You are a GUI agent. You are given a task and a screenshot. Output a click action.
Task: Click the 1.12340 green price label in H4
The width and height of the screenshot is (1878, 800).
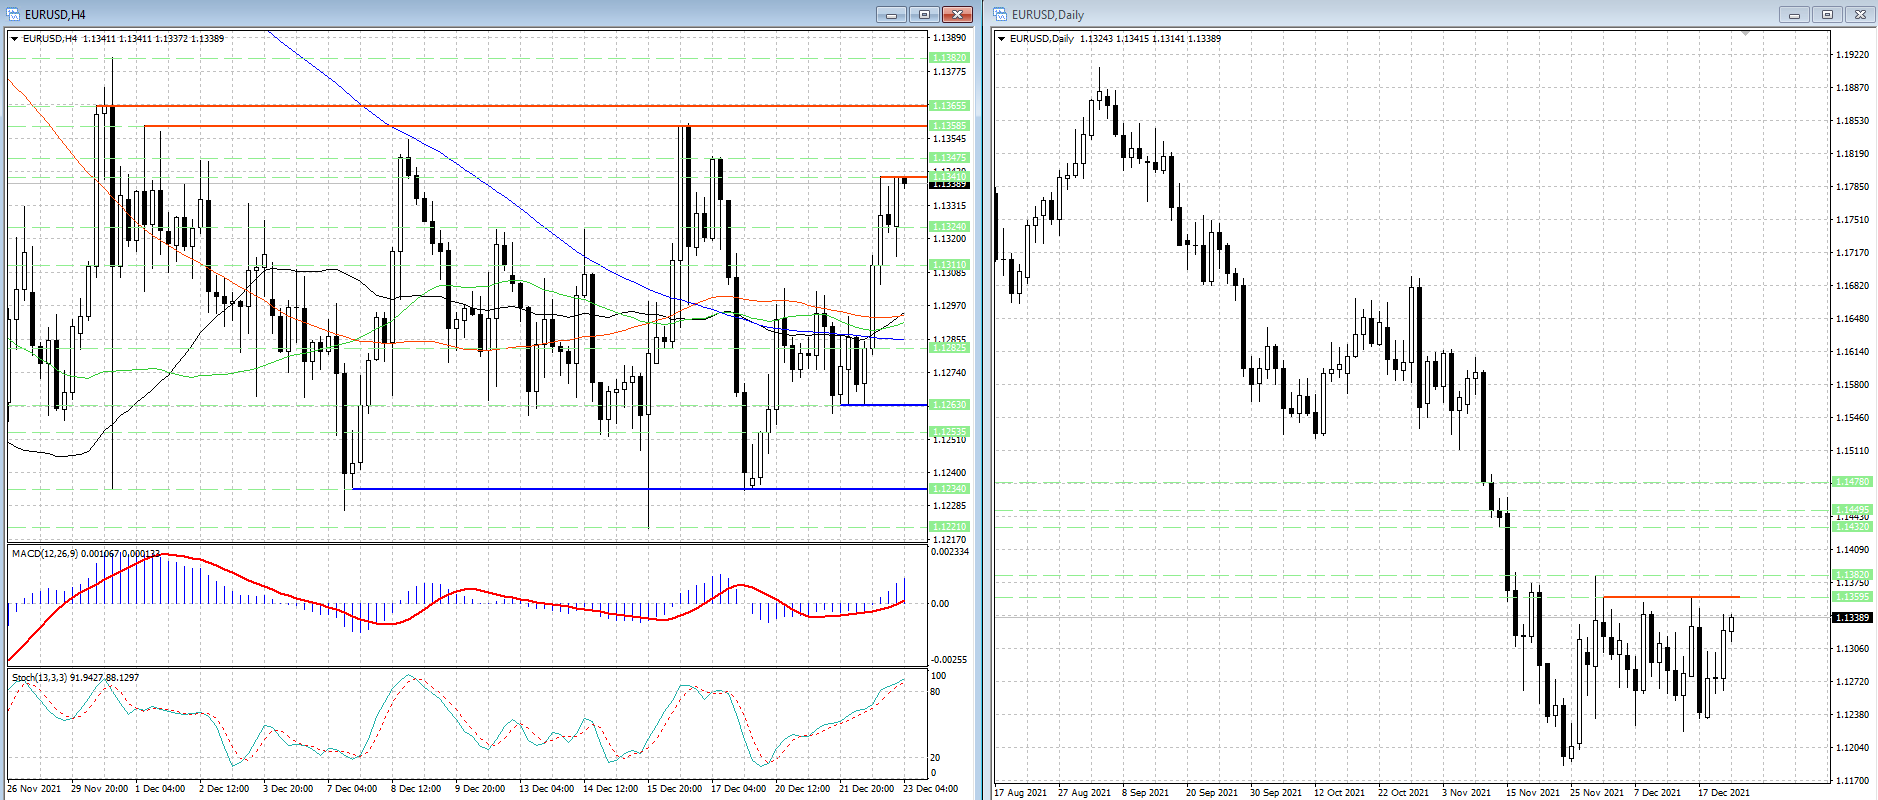[949, 489]
